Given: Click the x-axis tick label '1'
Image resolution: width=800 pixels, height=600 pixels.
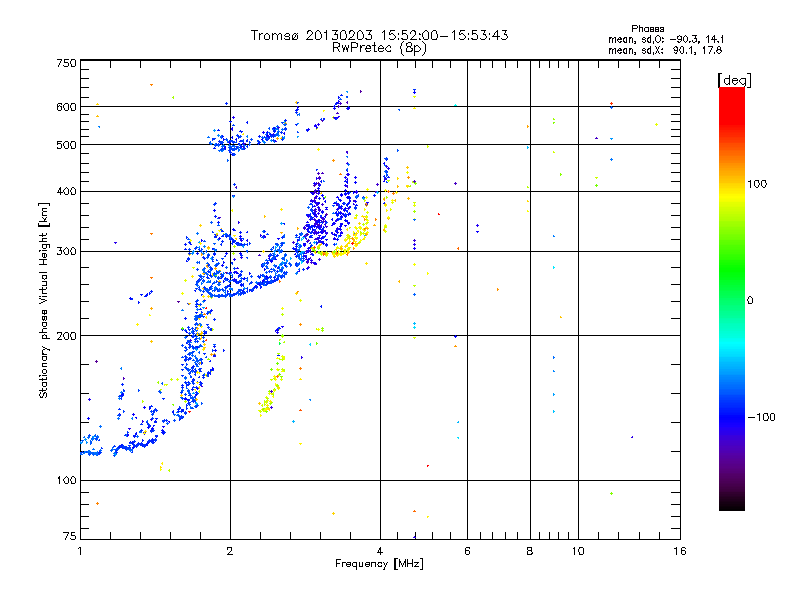Looking at the screenshot, I should click(80, 551).
